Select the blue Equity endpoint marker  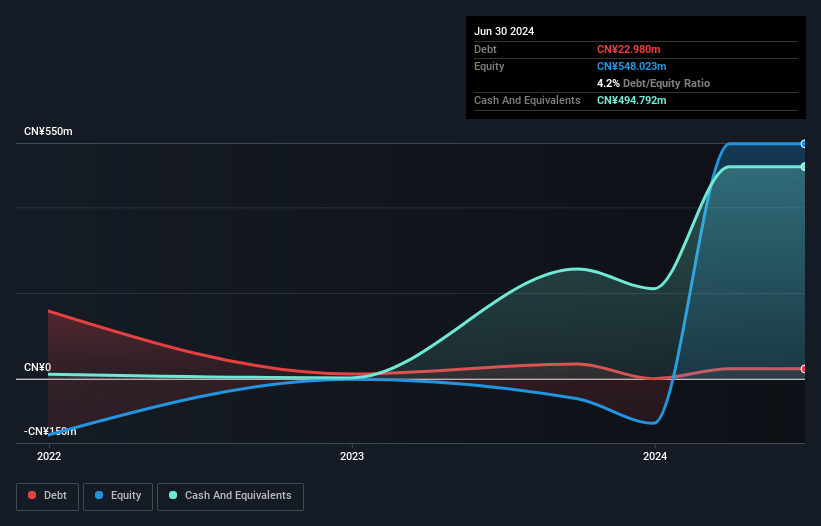[x=804, y=144]
